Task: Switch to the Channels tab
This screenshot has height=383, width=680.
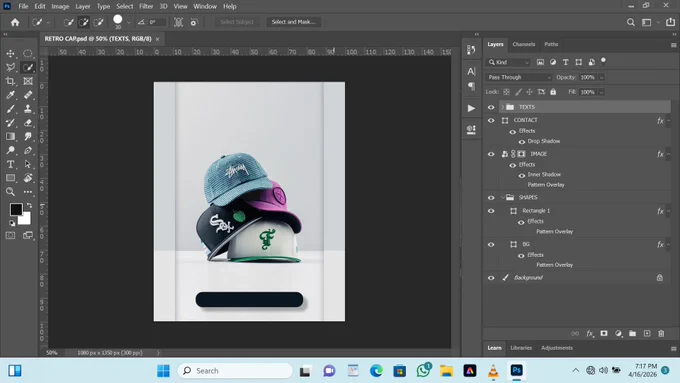Action: [523, 44]
